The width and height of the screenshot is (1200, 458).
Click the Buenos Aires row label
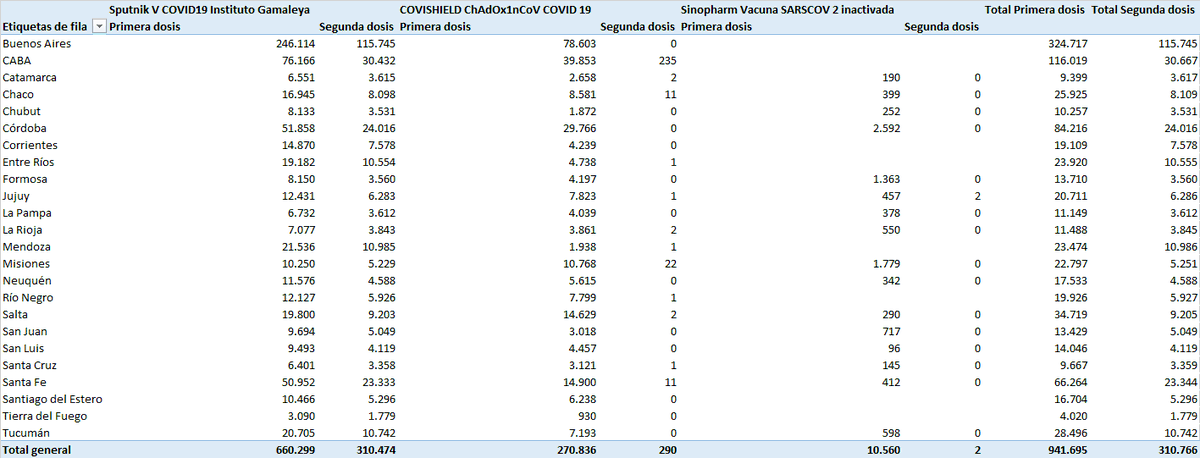pyautogui.click(x=37, y=44)
